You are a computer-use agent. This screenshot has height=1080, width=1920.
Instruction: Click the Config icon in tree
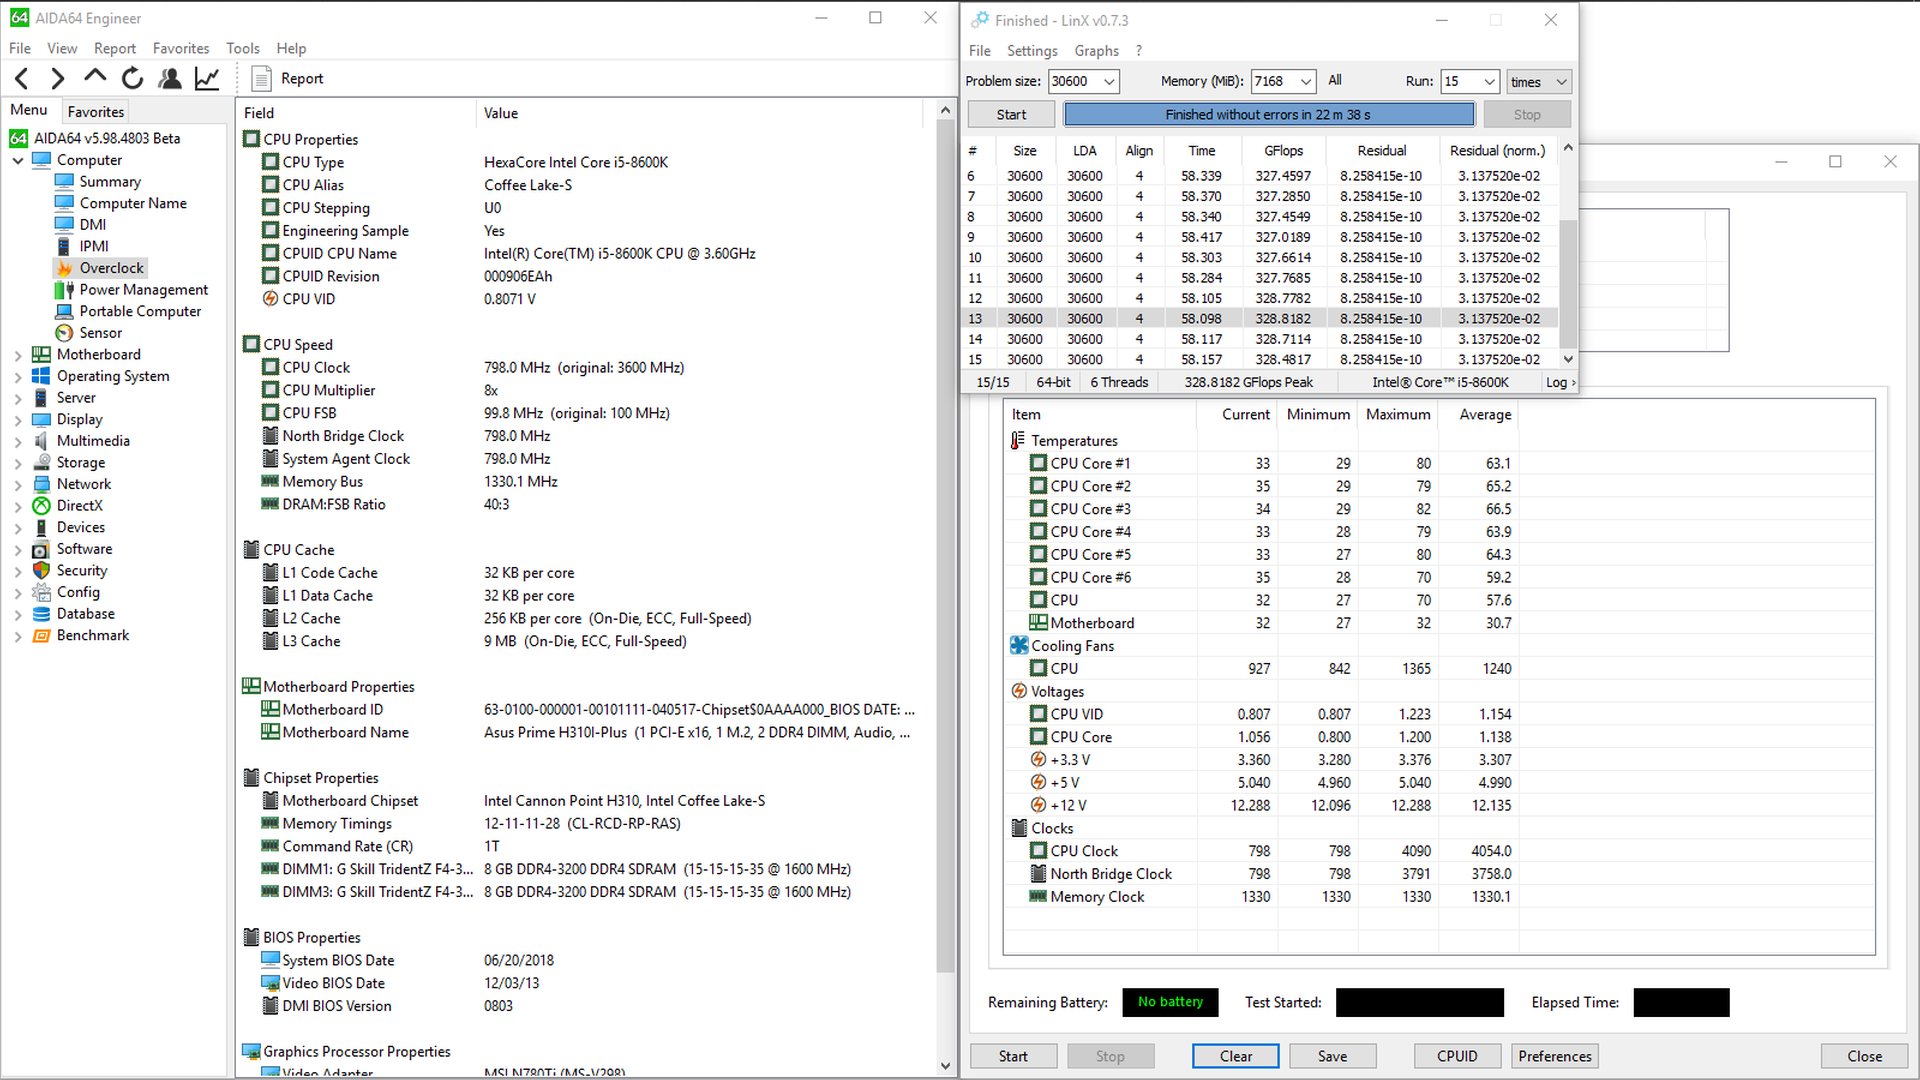[41, 592]
